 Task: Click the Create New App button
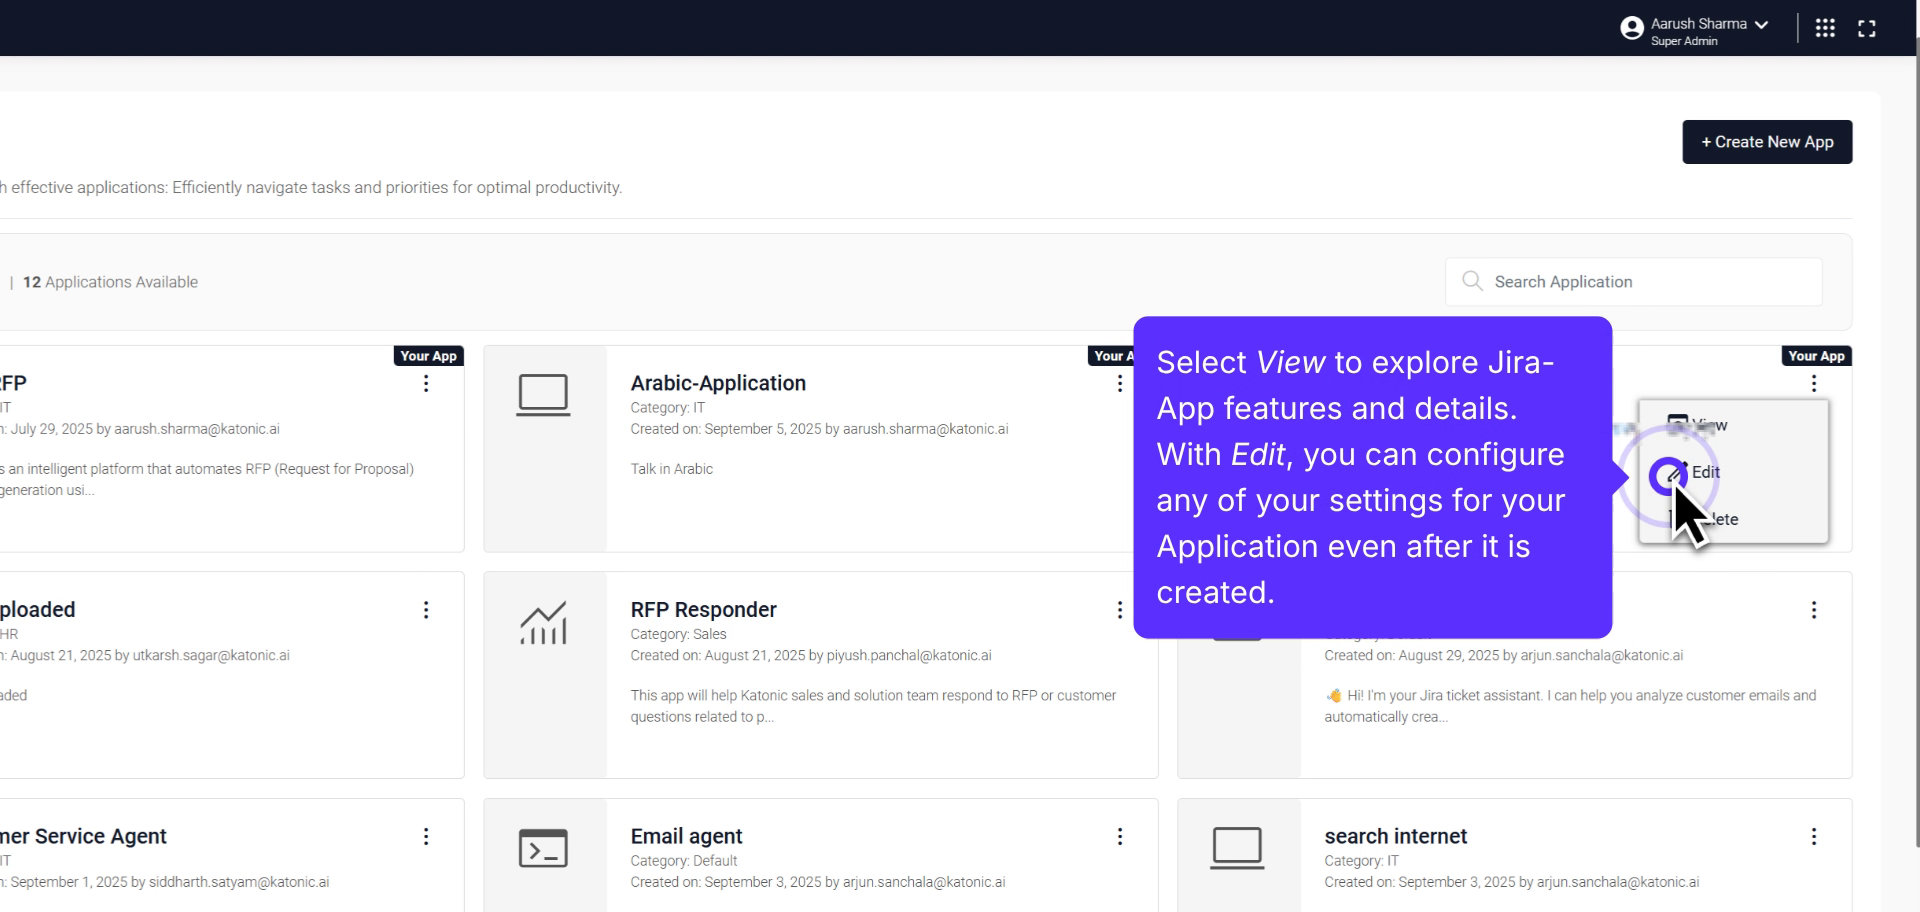1766,142
